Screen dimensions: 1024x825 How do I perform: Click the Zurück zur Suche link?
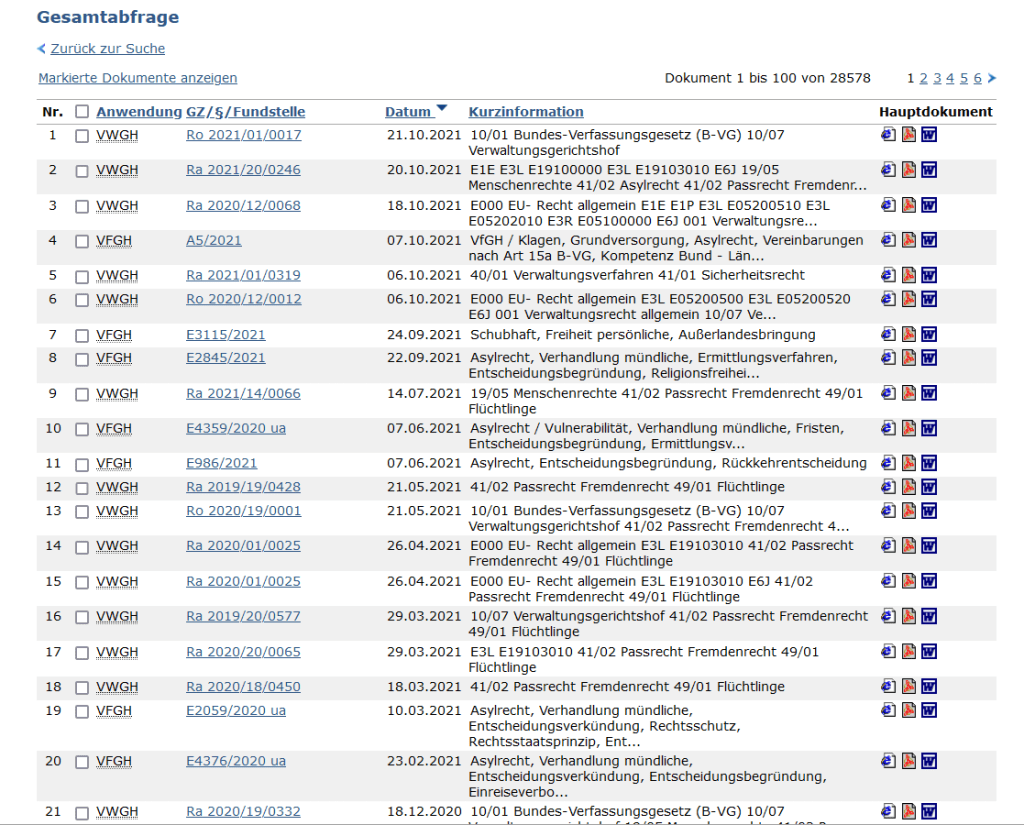107,49
